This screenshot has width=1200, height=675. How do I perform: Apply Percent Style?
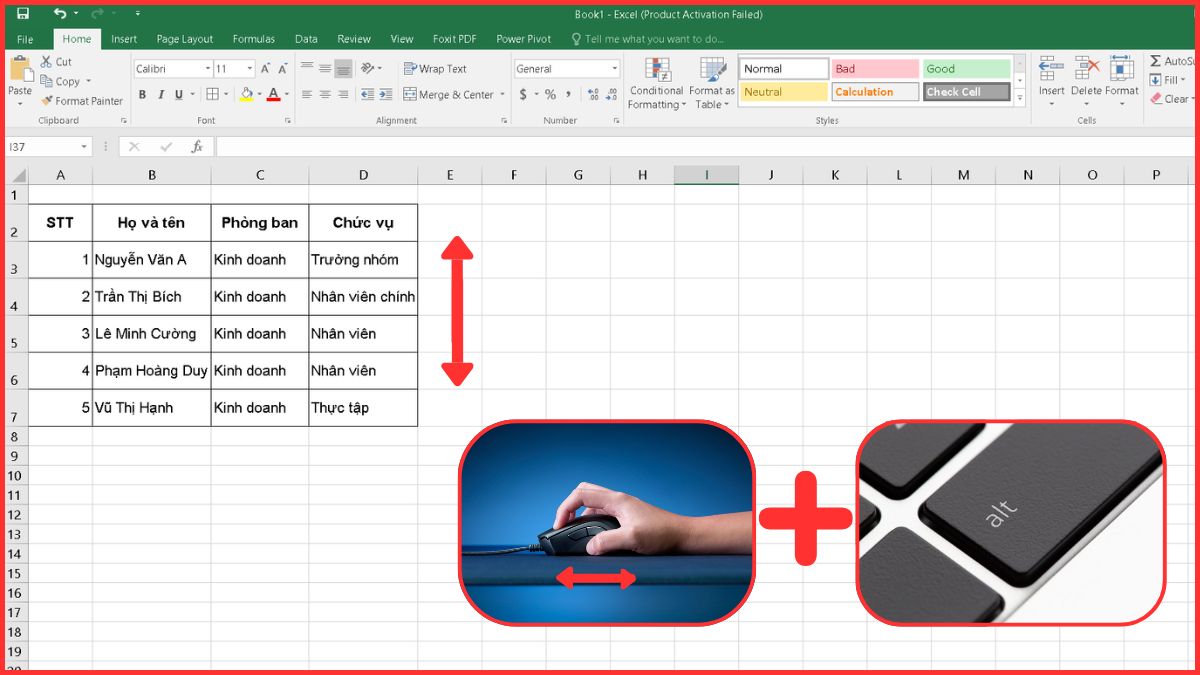(550, 95)
